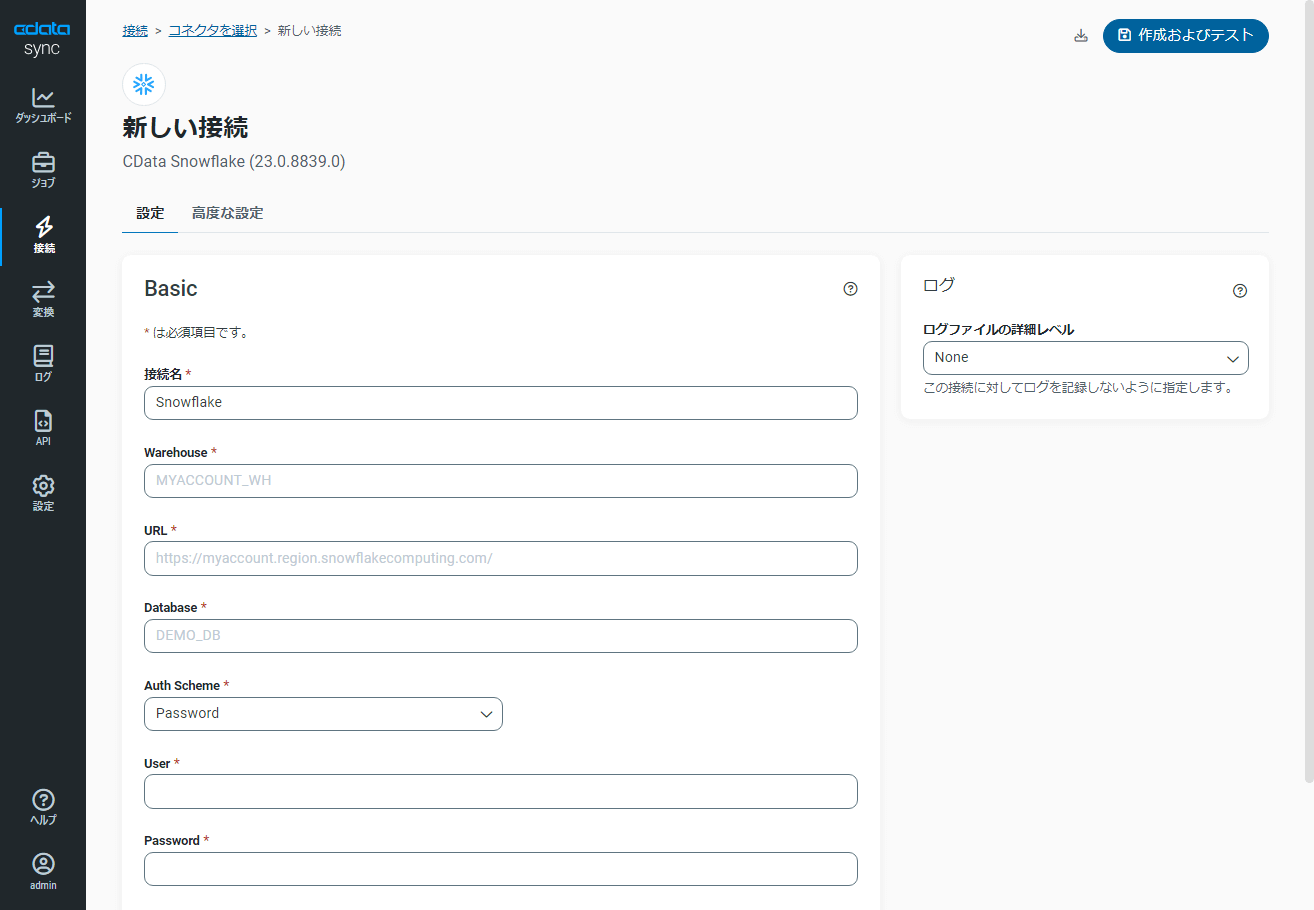Click the Auth Scheme field label
Screen dimensions: 1314x910
pyautogui.click(x=182, y=686)
